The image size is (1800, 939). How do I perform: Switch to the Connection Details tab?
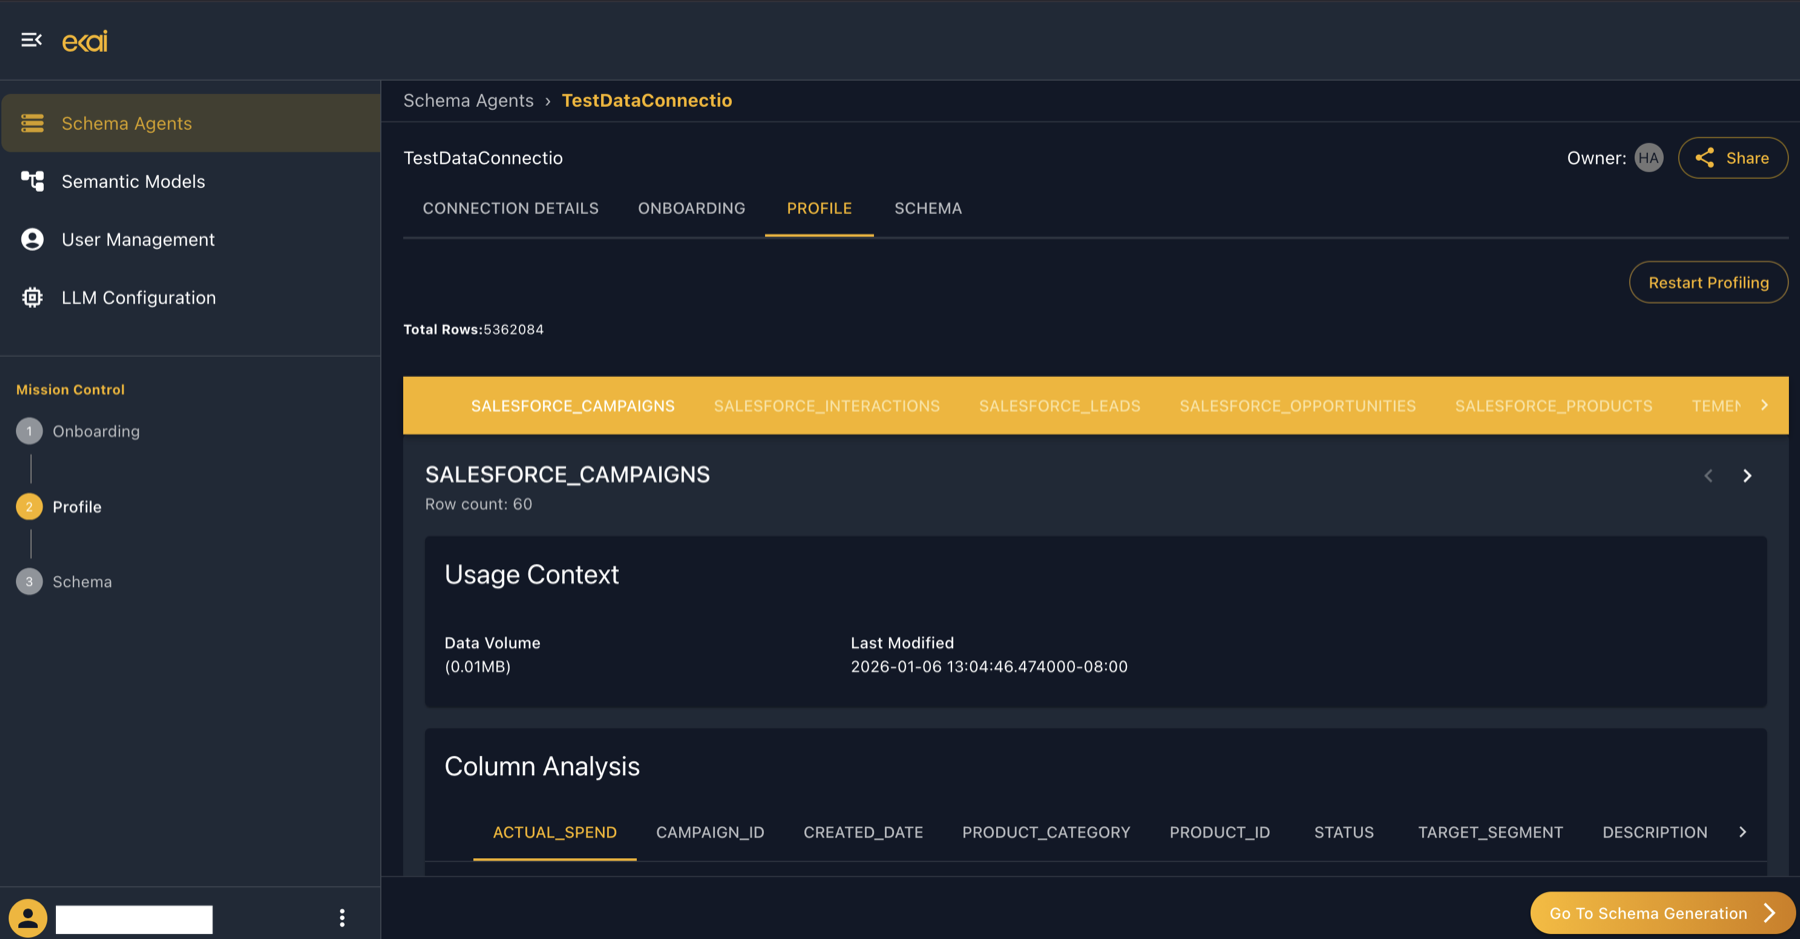click(x=510, y=208)
